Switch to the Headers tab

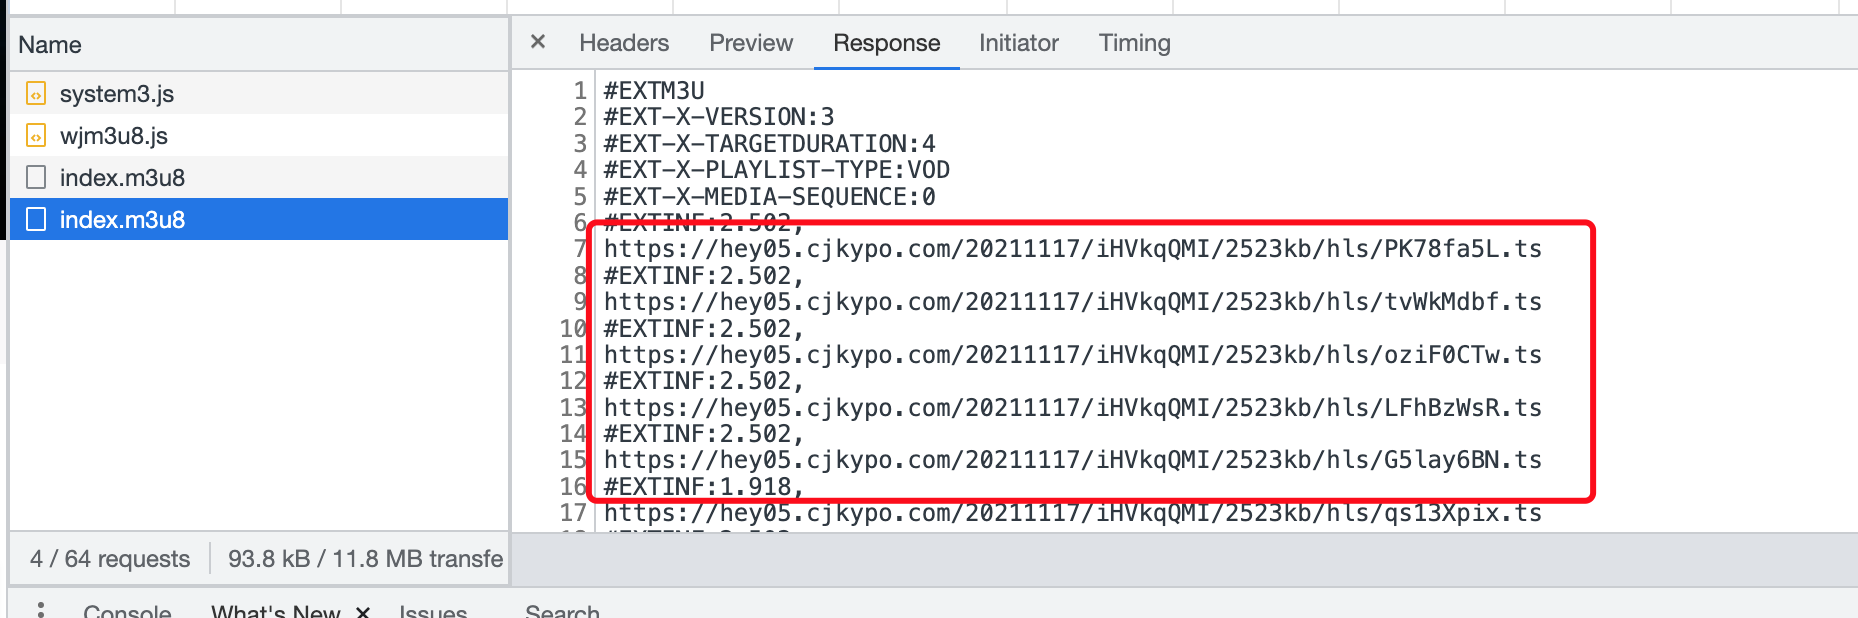click(x=624, y=43)
